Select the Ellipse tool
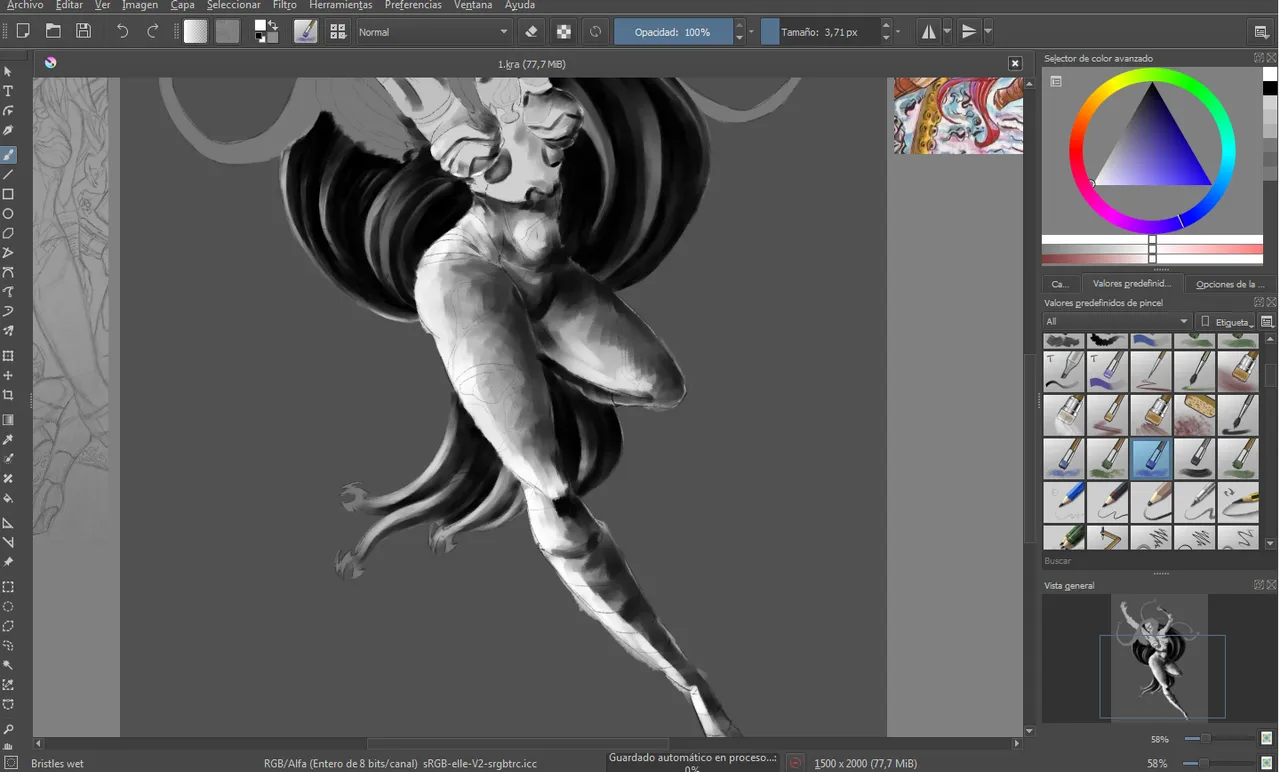The height and width of the screenshot is (772, 1280). pyautogui.click(x=8, y=214)
